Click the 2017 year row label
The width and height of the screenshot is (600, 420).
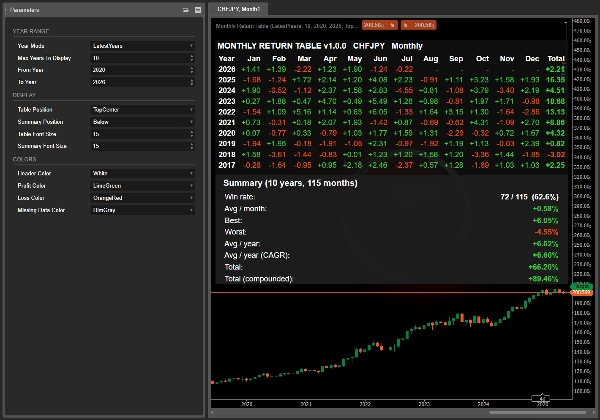pyautogui.click(x=227, y=165)
